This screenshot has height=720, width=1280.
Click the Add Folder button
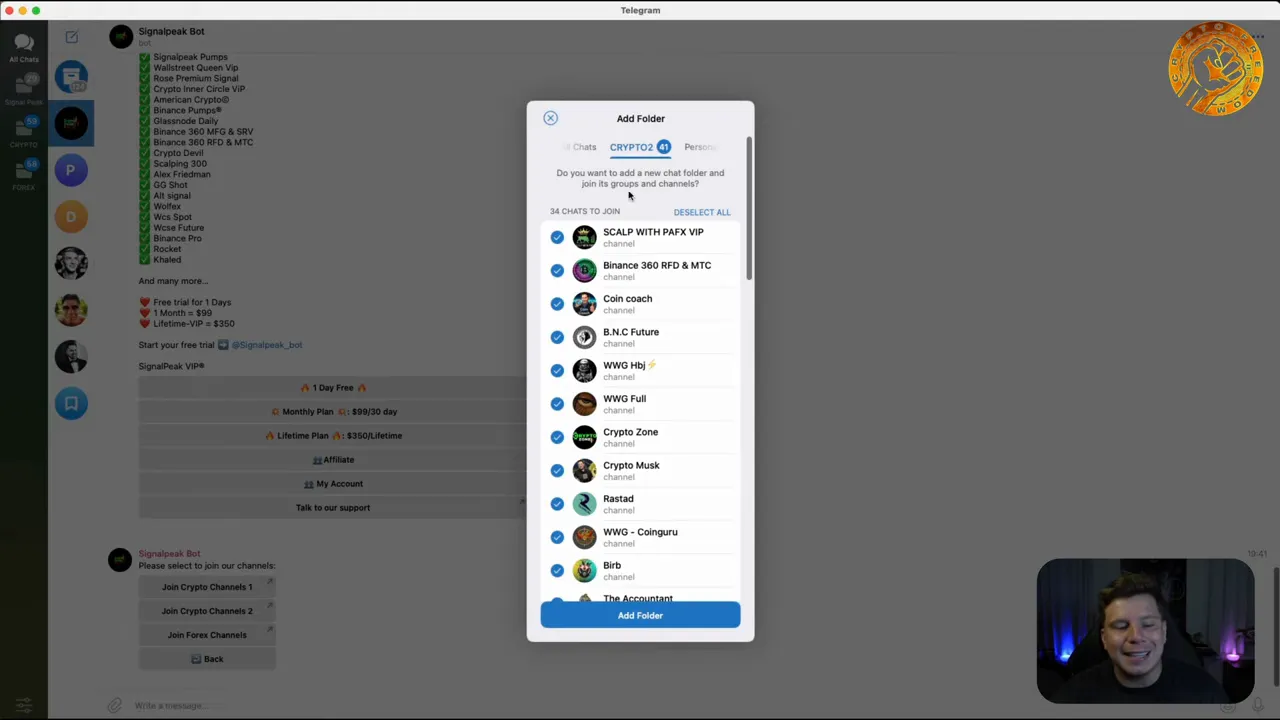[640, 615]
